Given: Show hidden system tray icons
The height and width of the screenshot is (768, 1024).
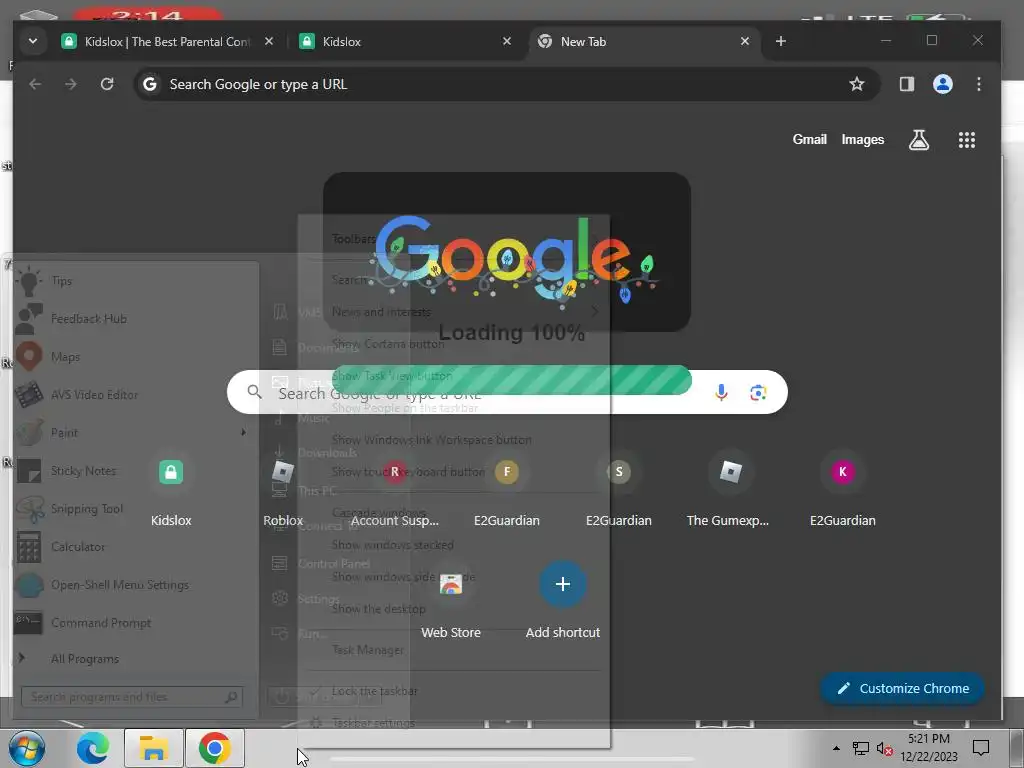Looking at the screenshot, I should [836, 748].
